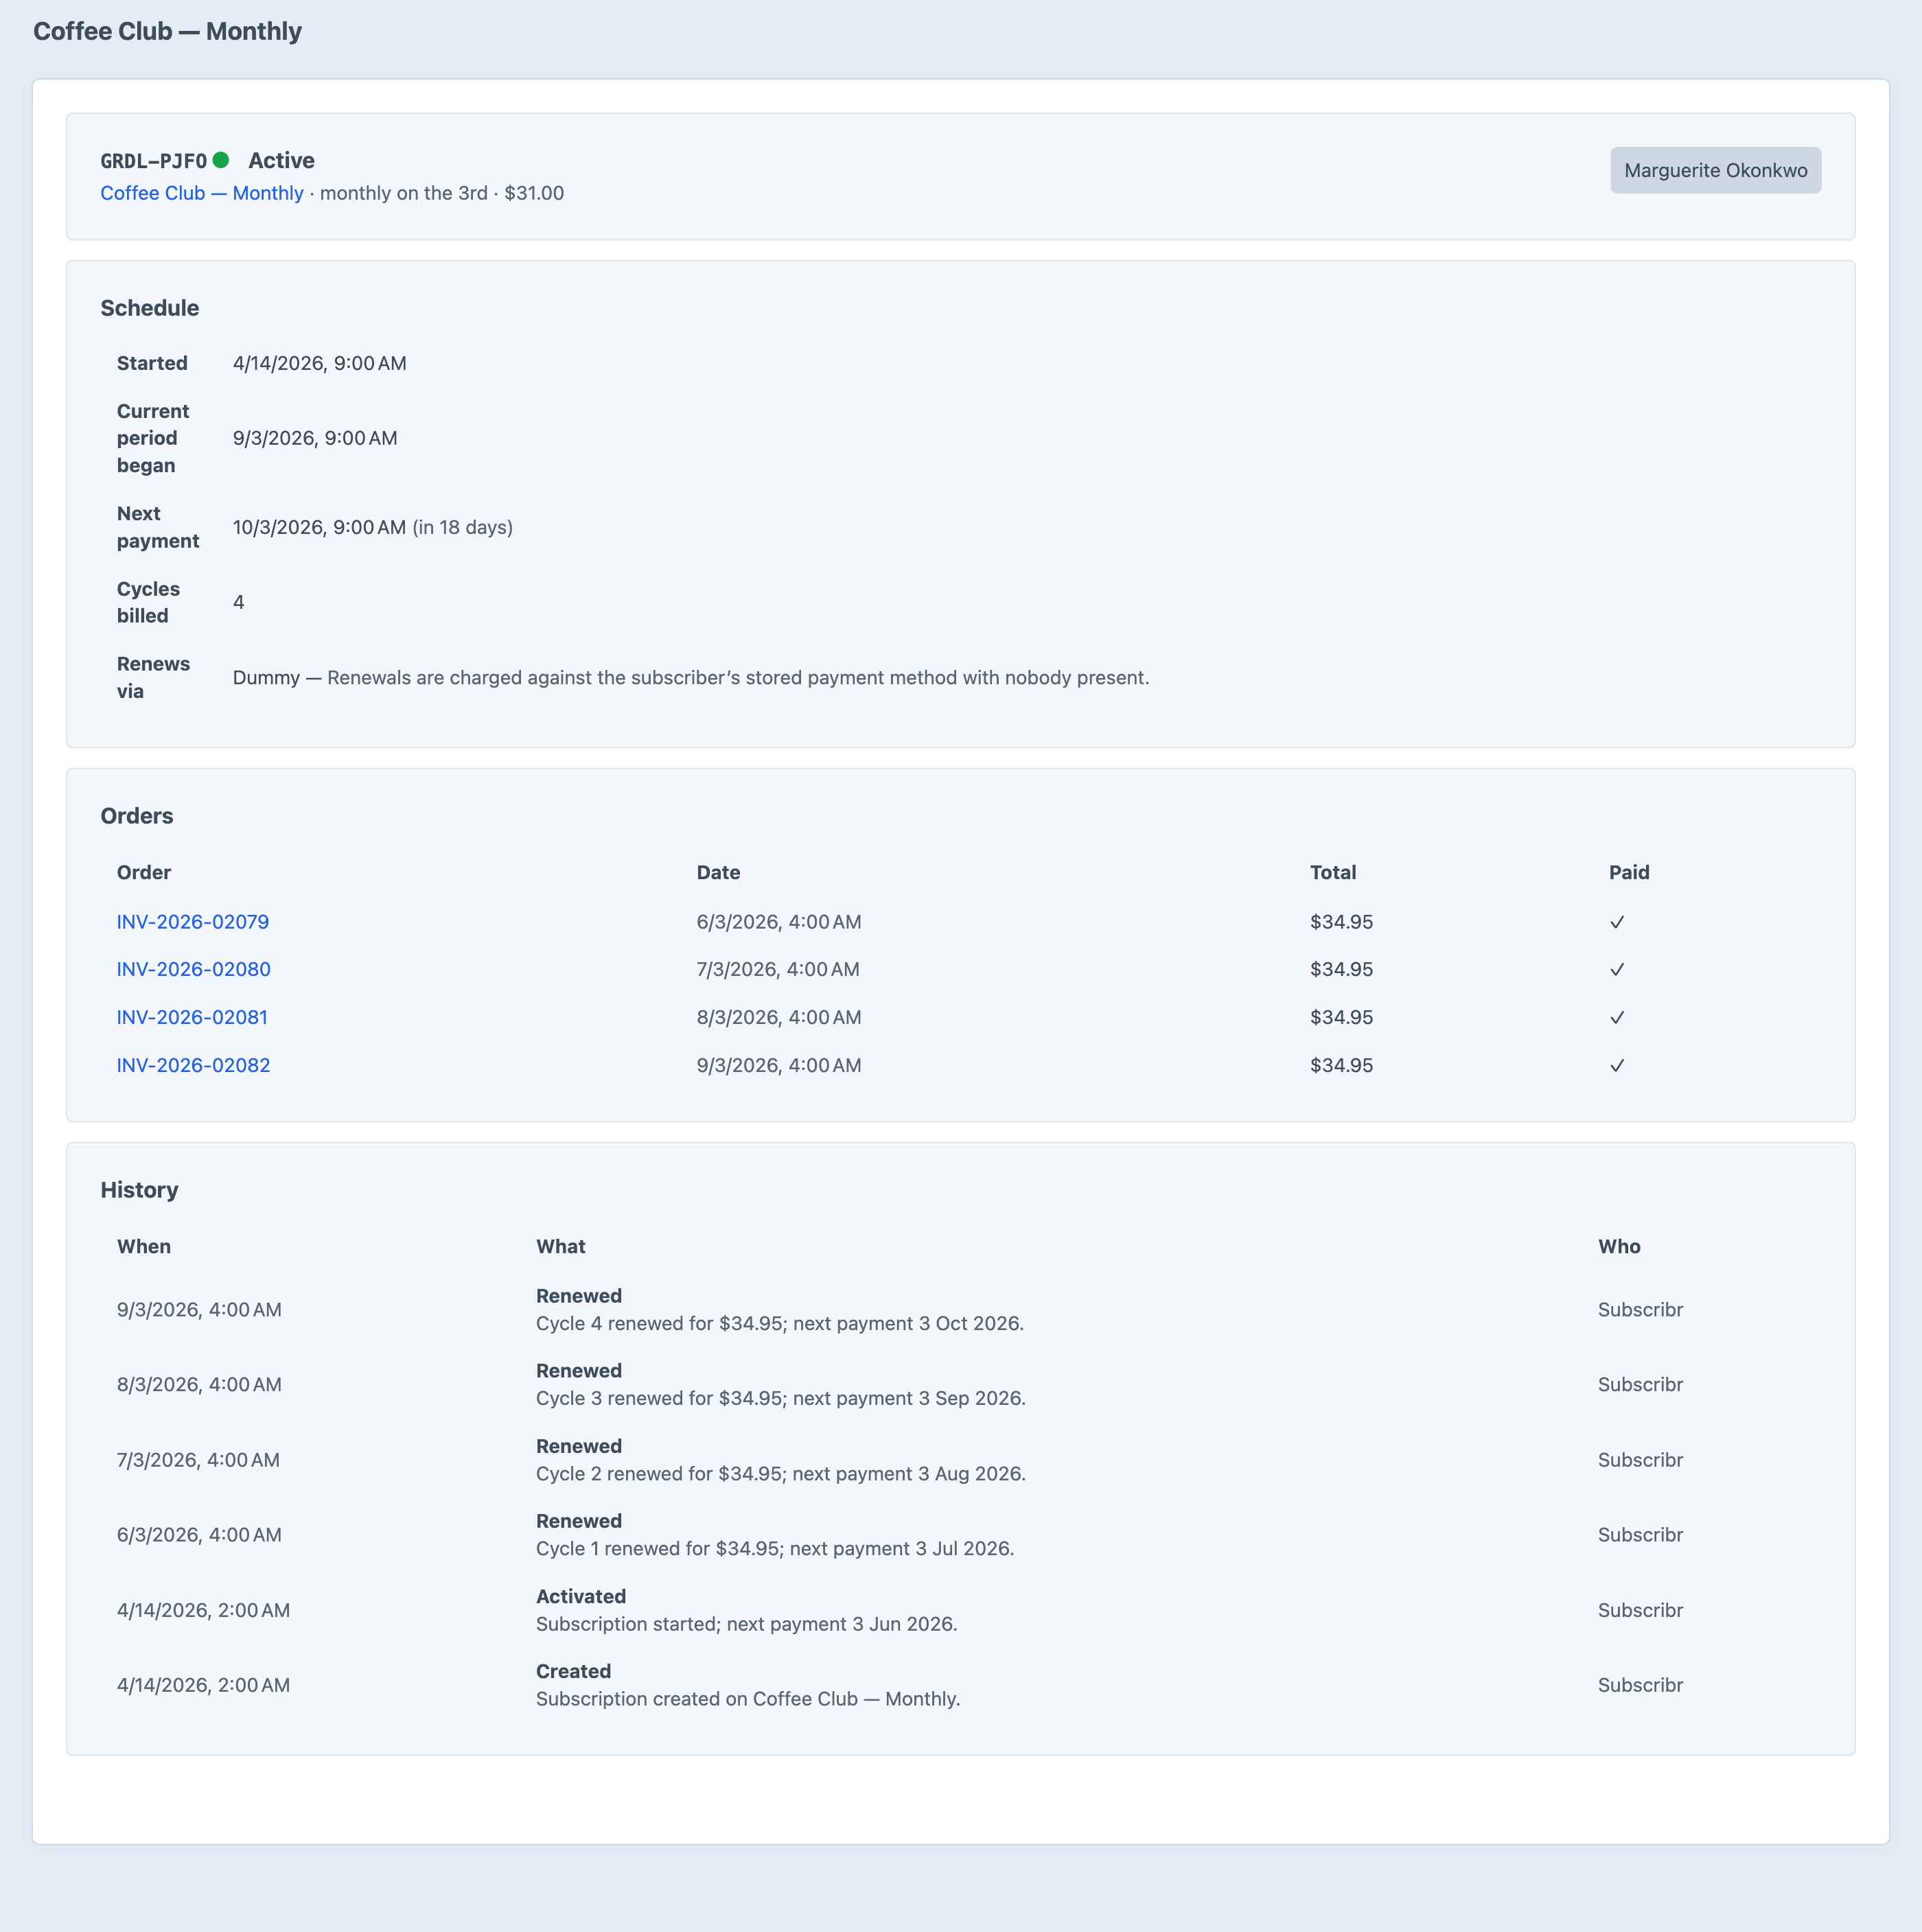Click the Marguerite Okonkwo subscriber button

1715,170
